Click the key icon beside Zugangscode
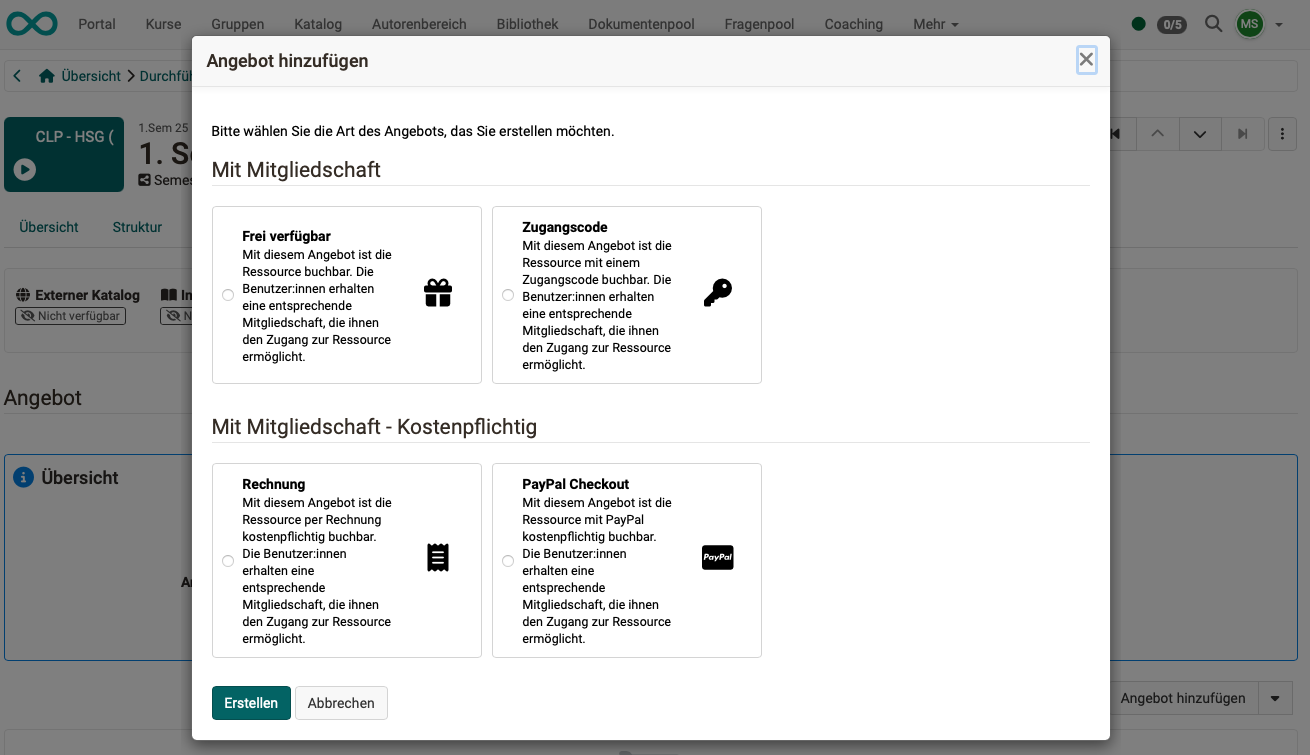 pyautogui.click(x=718, y=293)
